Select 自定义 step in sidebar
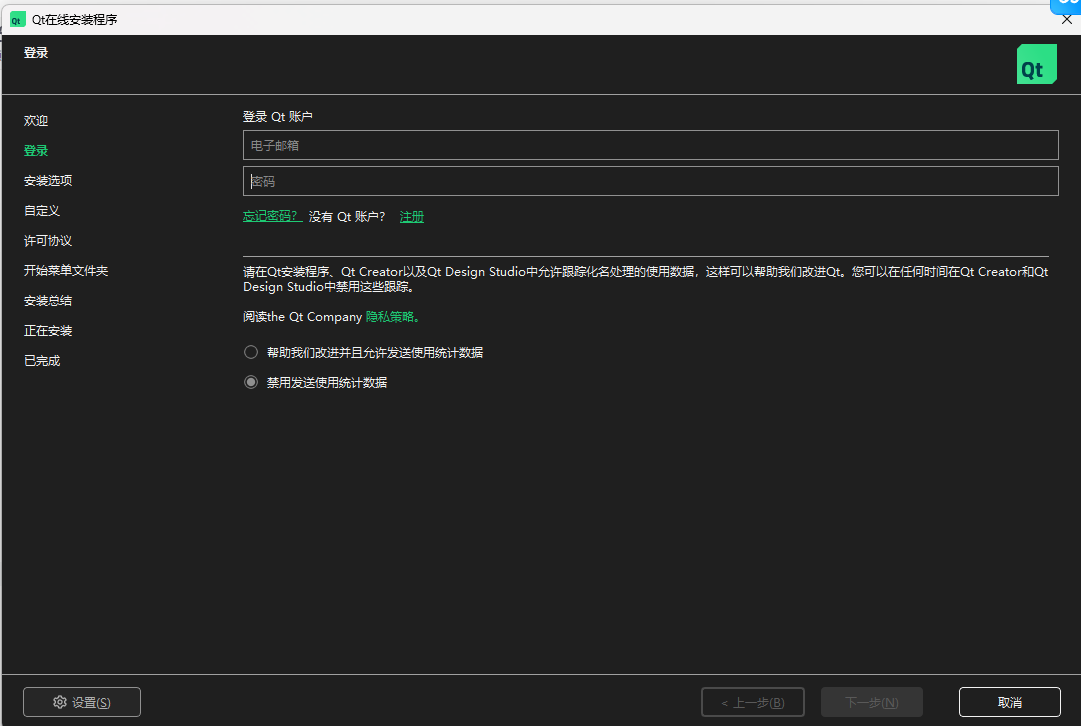 [x=42, y=210]
